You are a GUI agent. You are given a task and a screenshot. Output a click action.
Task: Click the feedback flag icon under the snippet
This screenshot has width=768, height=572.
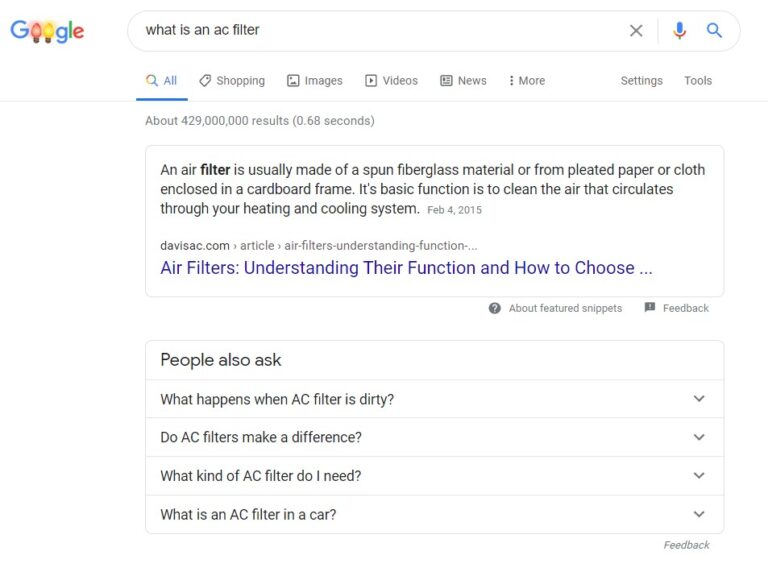click(650, 308)
